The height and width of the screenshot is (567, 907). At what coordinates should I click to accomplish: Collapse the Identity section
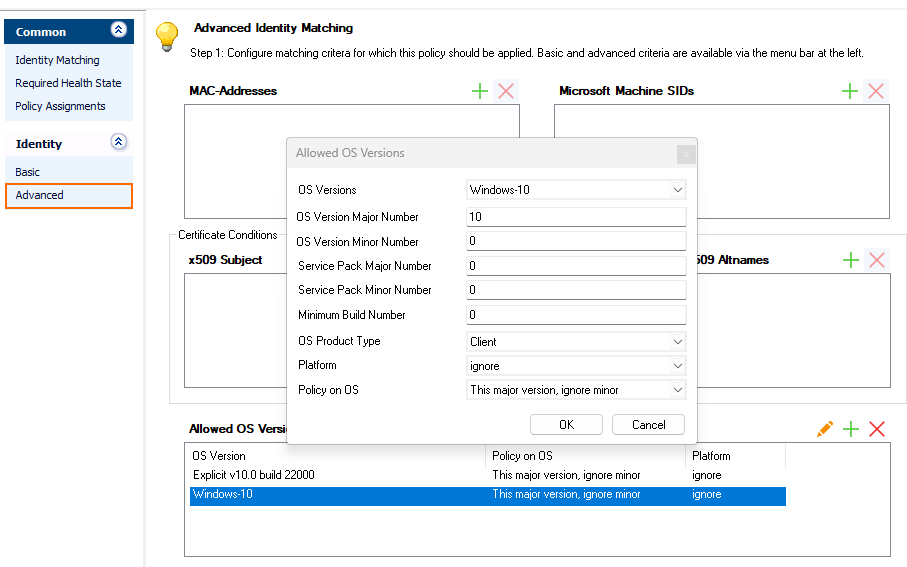click(x=119, y=143)
